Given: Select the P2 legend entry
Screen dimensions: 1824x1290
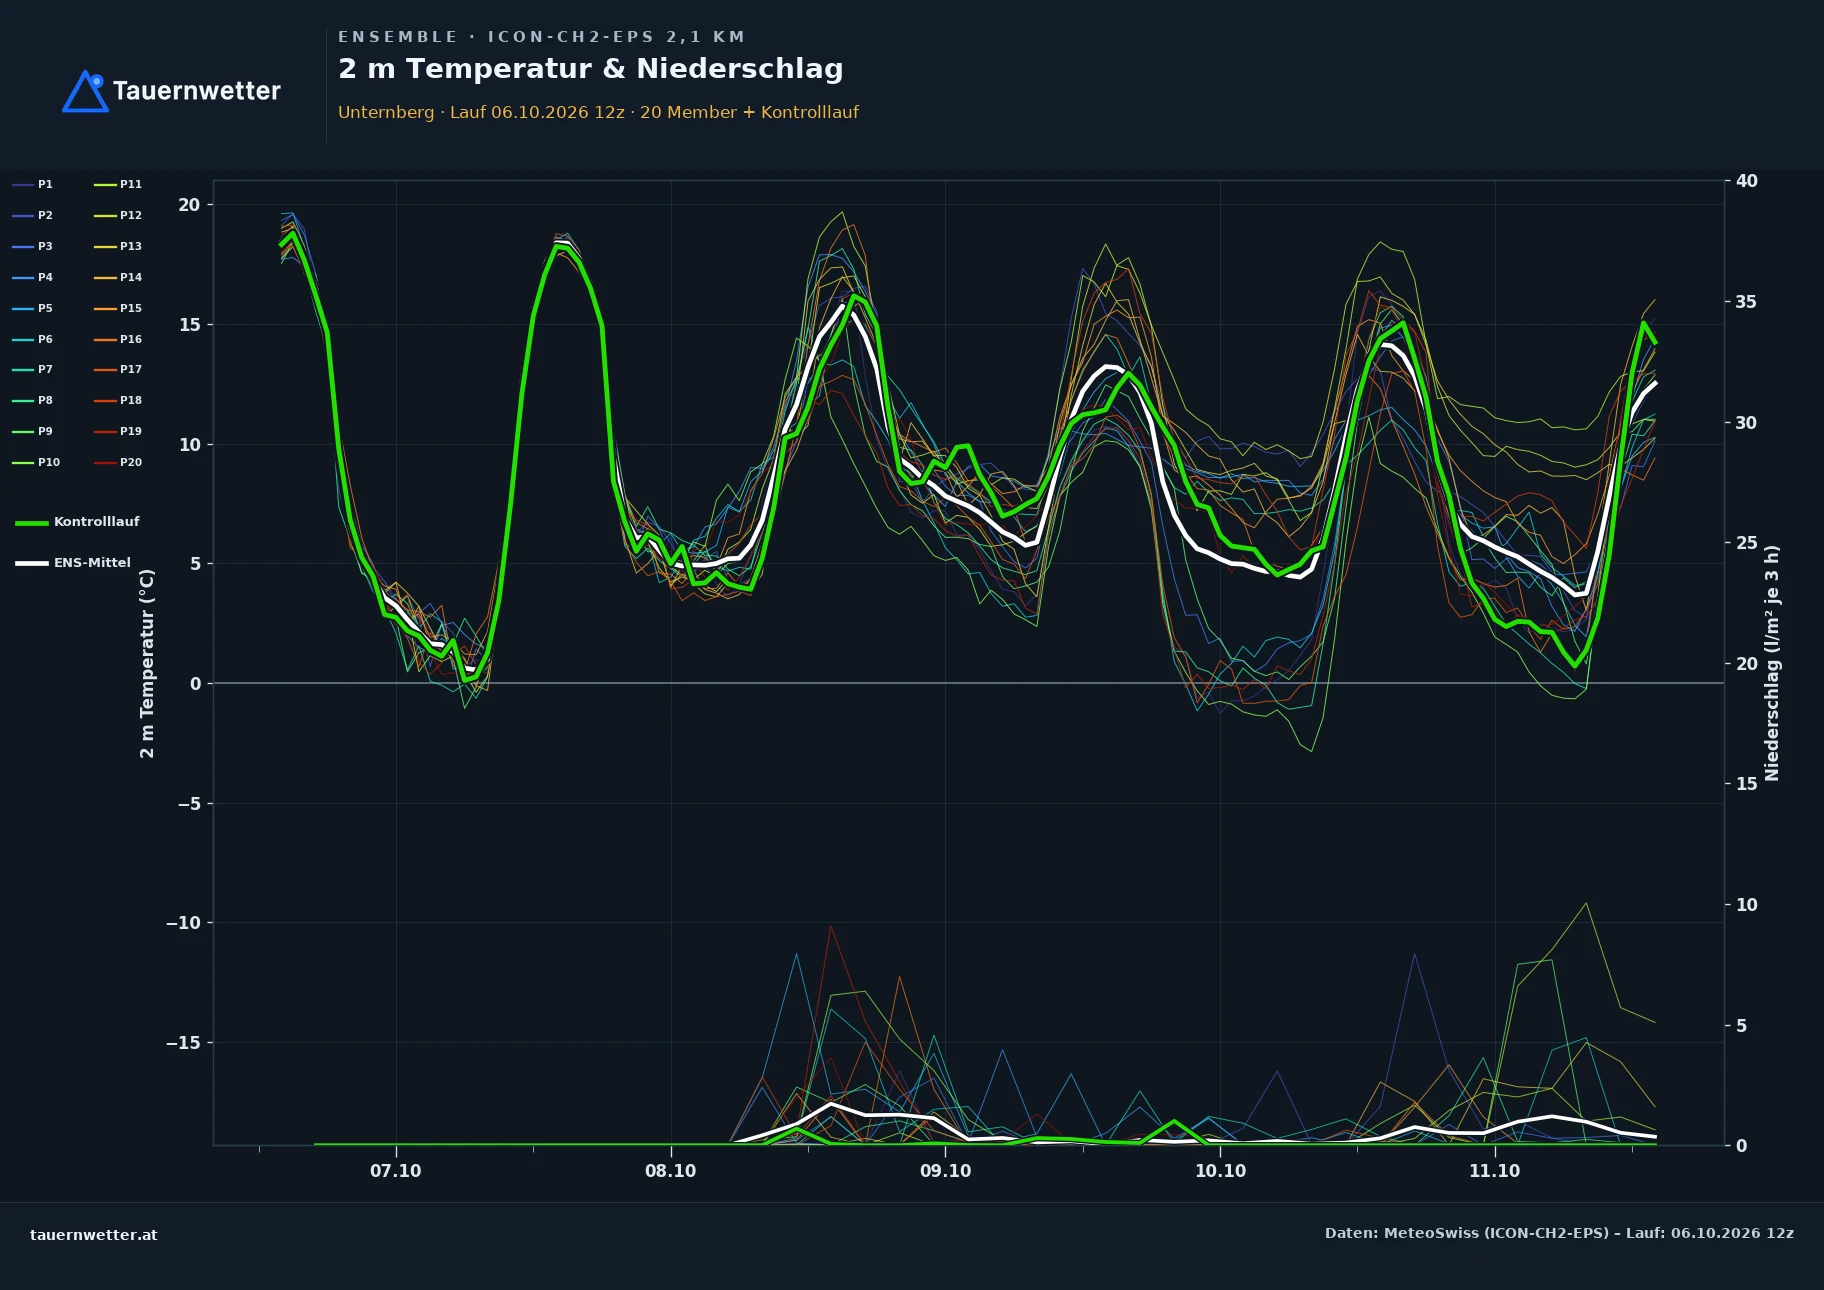Looking at the screenshot, I should pyautogui.click(x=32, y=215).
